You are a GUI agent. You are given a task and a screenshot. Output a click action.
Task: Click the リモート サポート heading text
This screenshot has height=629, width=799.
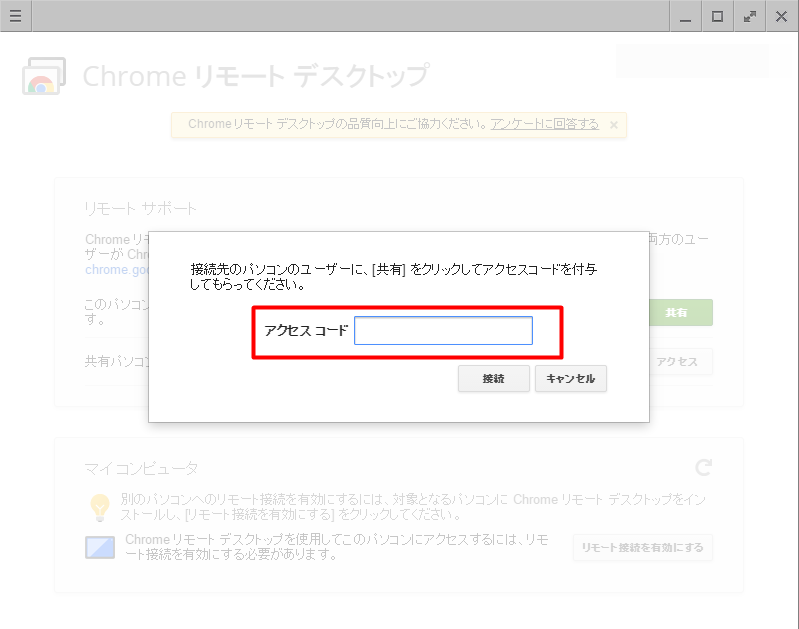[140, 208]
